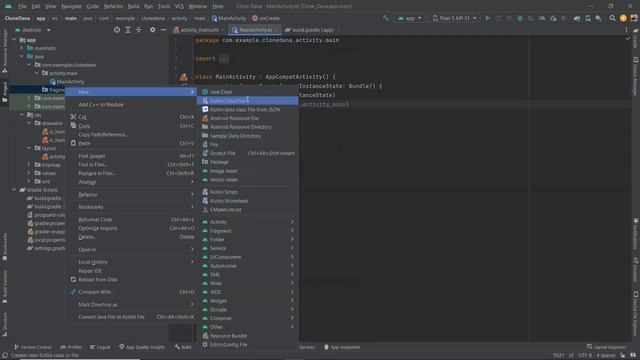The height and width of the screenshot is (360, 640).
Task: Click Reload from Disk entry
Action: 131,280
